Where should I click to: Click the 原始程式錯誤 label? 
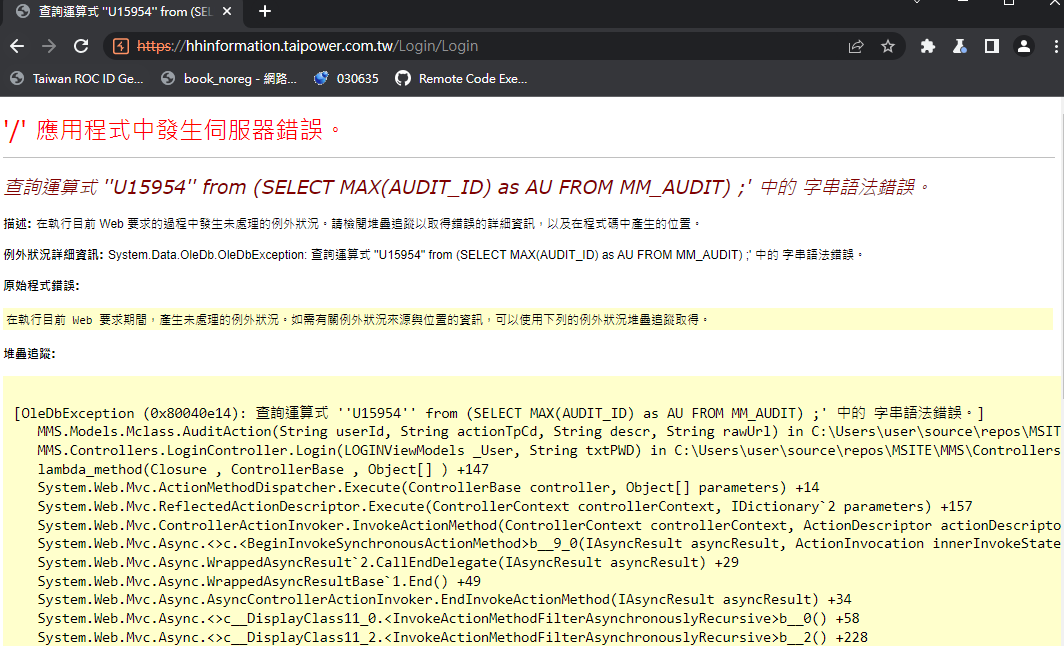41,286
